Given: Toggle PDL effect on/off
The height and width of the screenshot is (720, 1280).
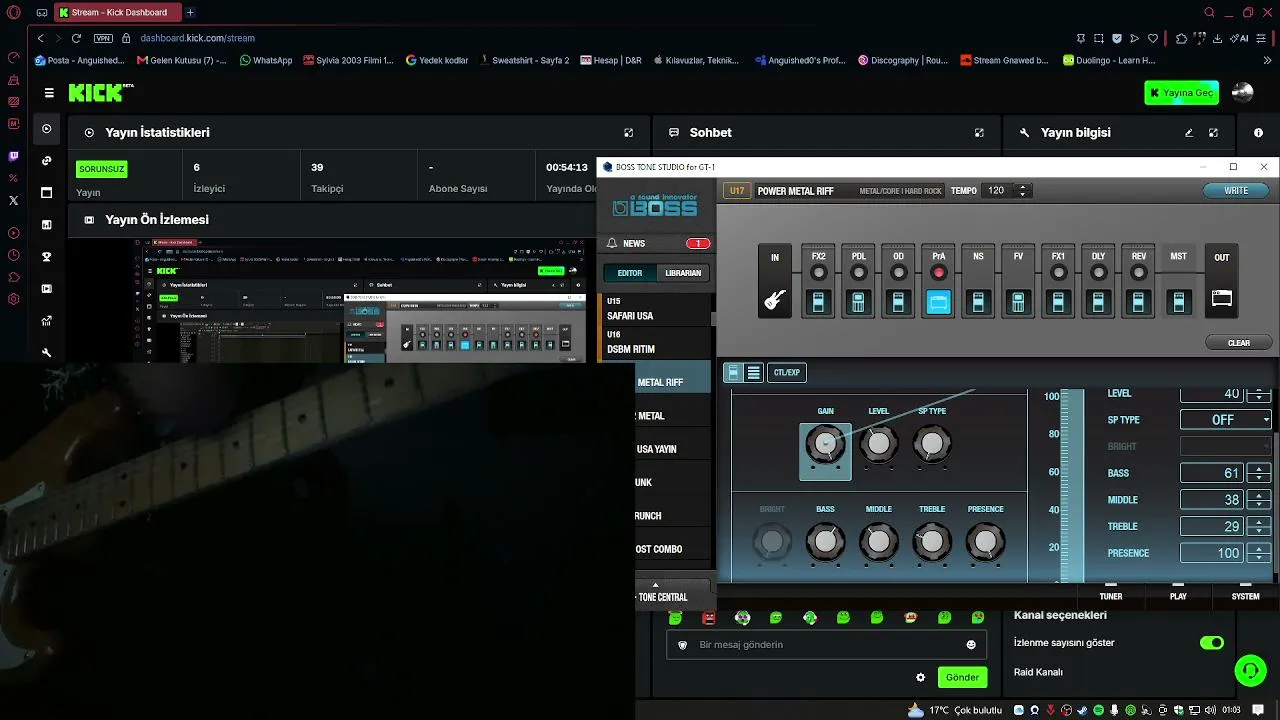Looking at the screenshot, I should tap(858, 273).
